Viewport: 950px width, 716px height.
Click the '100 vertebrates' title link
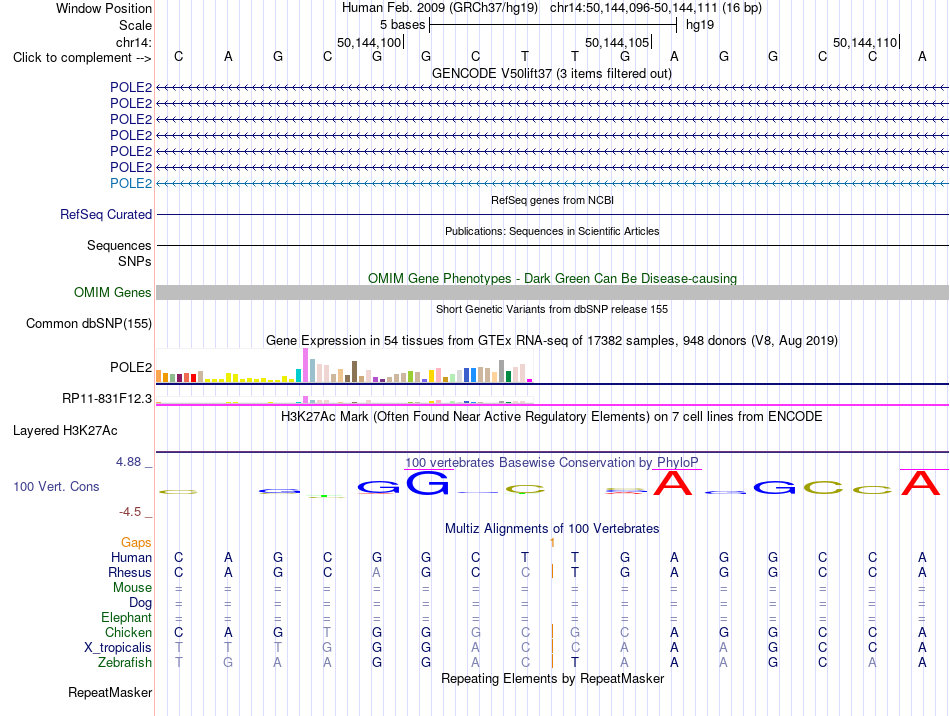450,463
